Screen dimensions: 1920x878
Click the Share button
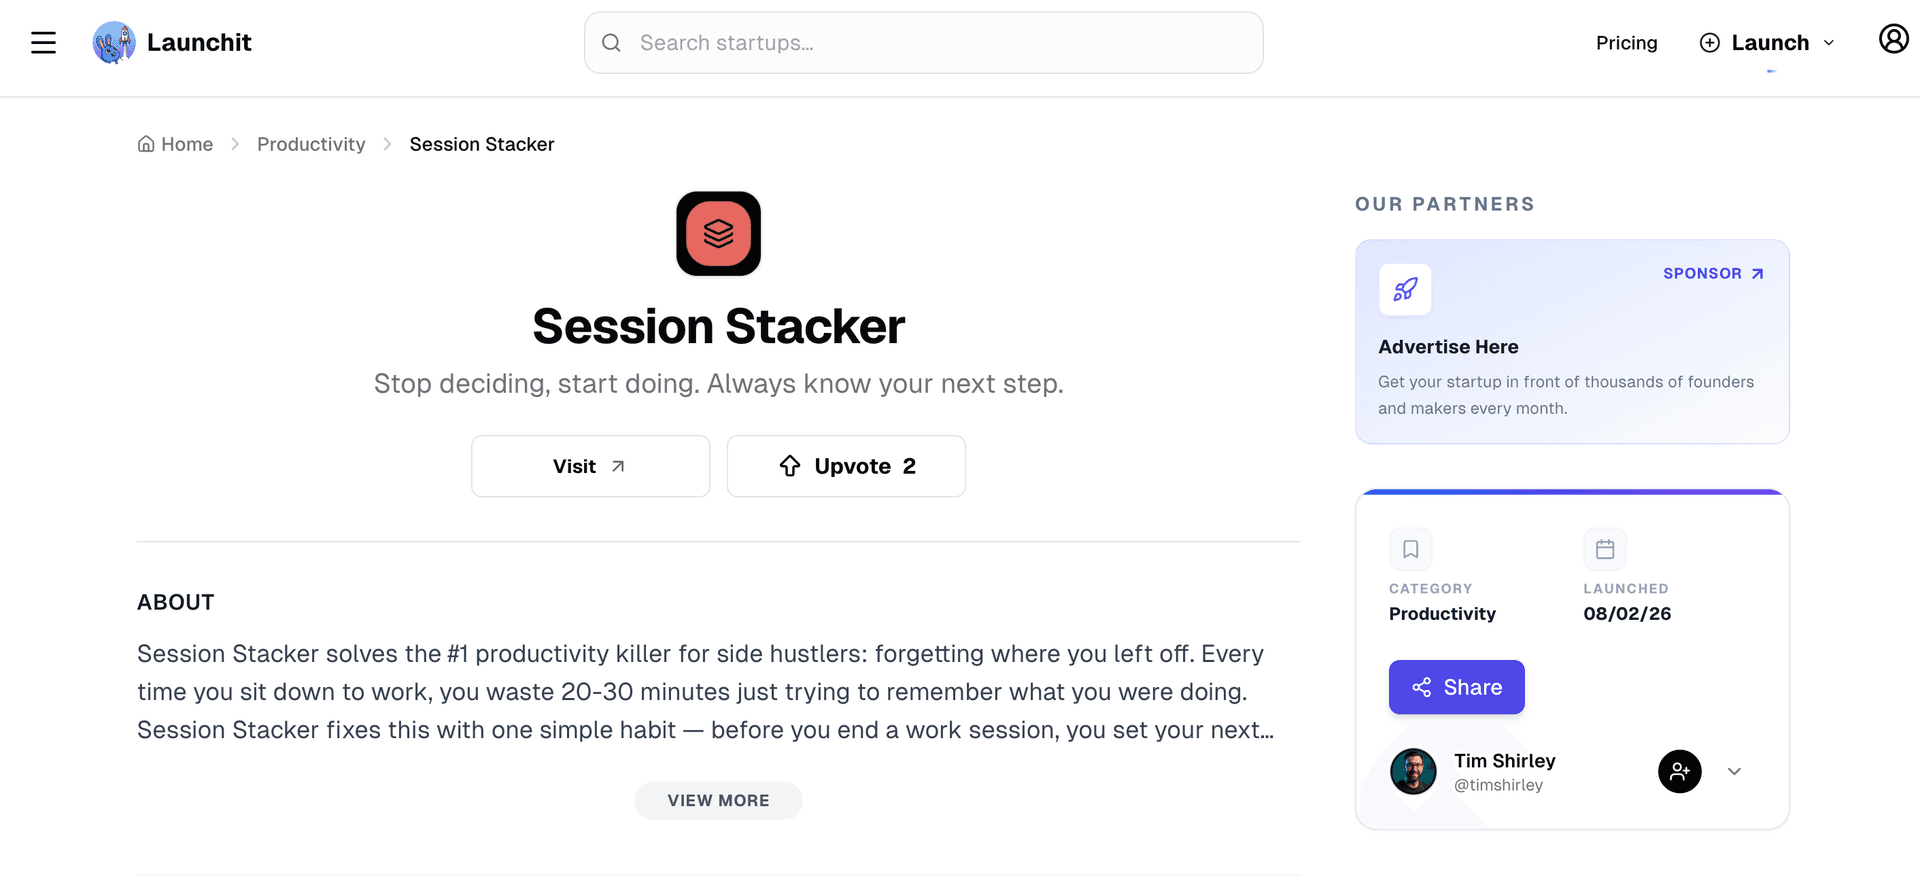click(x=1456, y=687)
